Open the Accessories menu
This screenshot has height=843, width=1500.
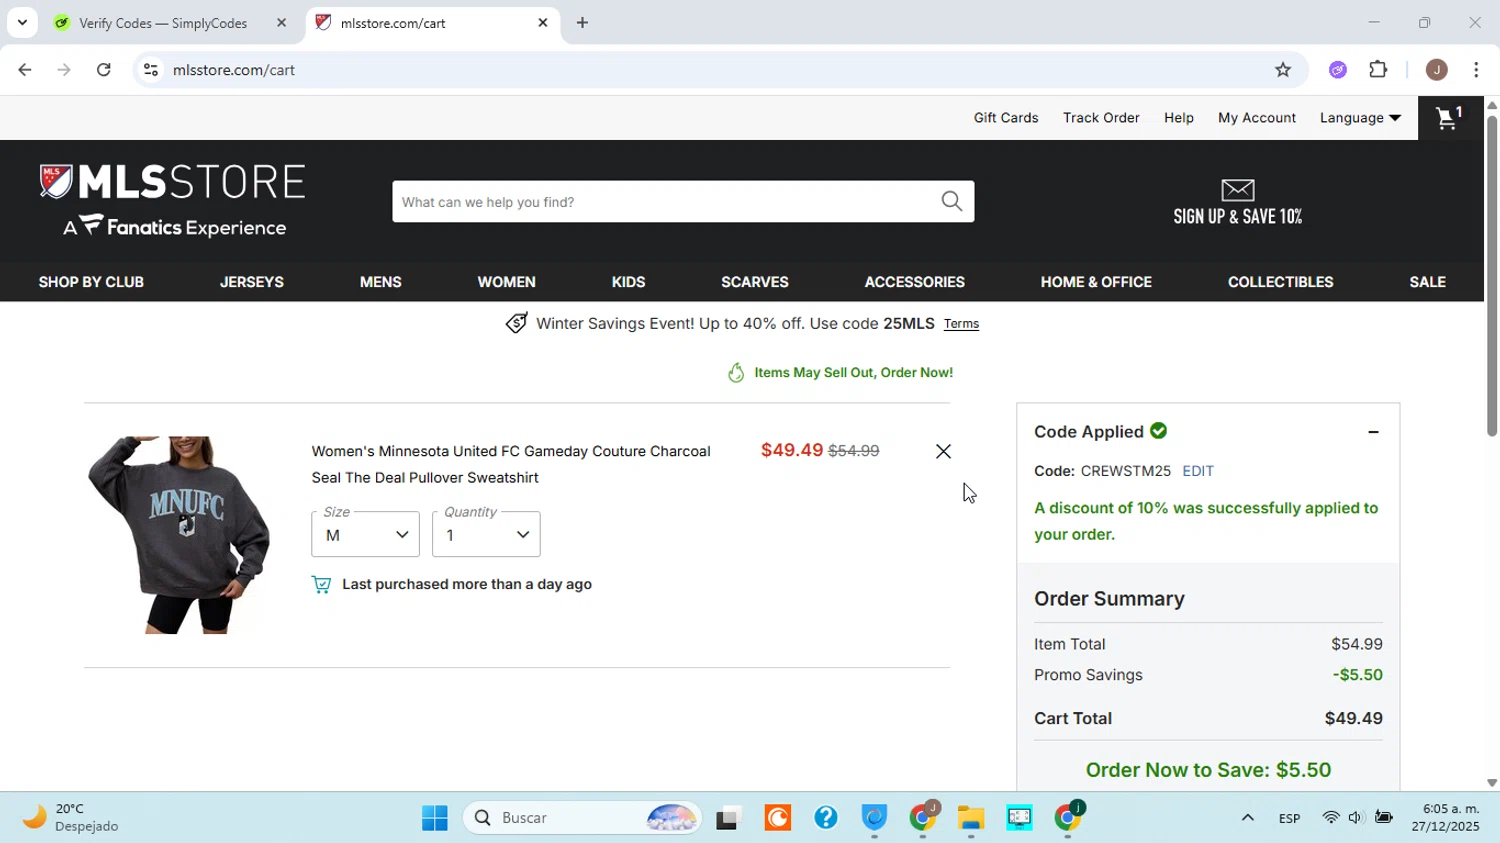915,282
